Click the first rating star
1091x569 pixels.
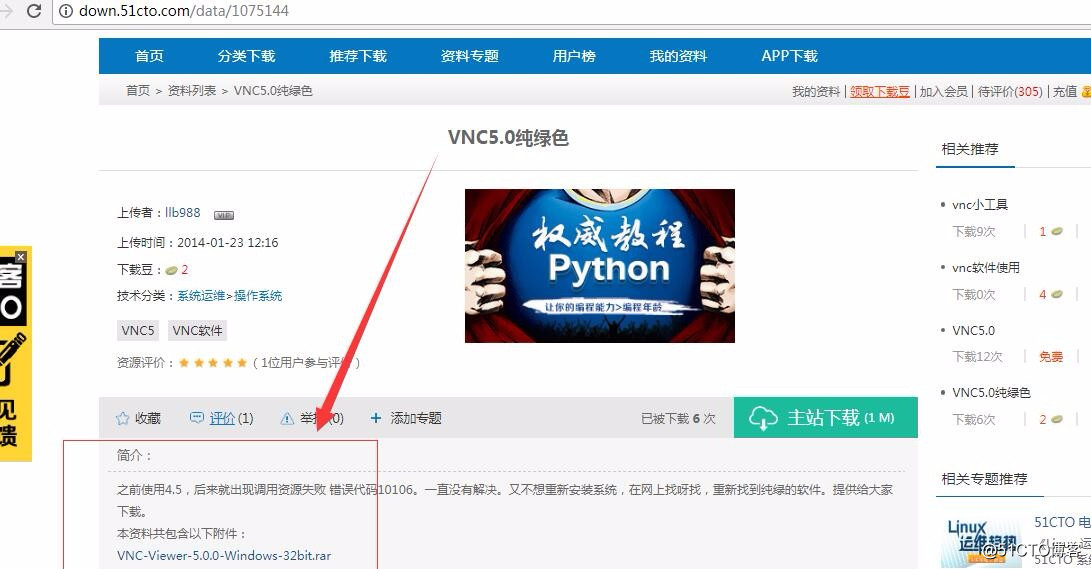click(x=184, y=362)
